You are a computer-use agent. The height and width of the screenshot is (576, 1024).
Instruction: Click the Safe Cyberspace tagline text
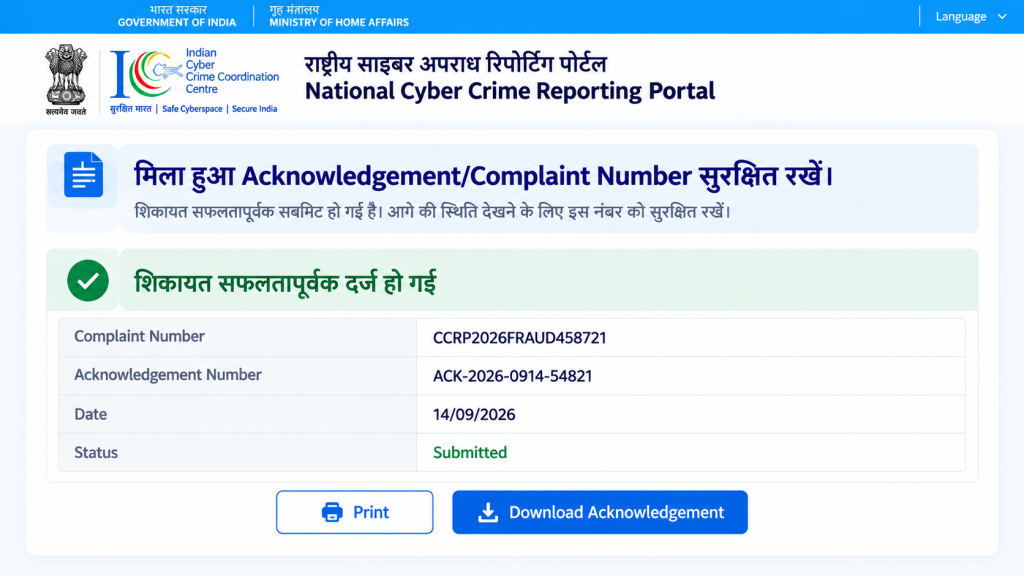pos(192,109)
